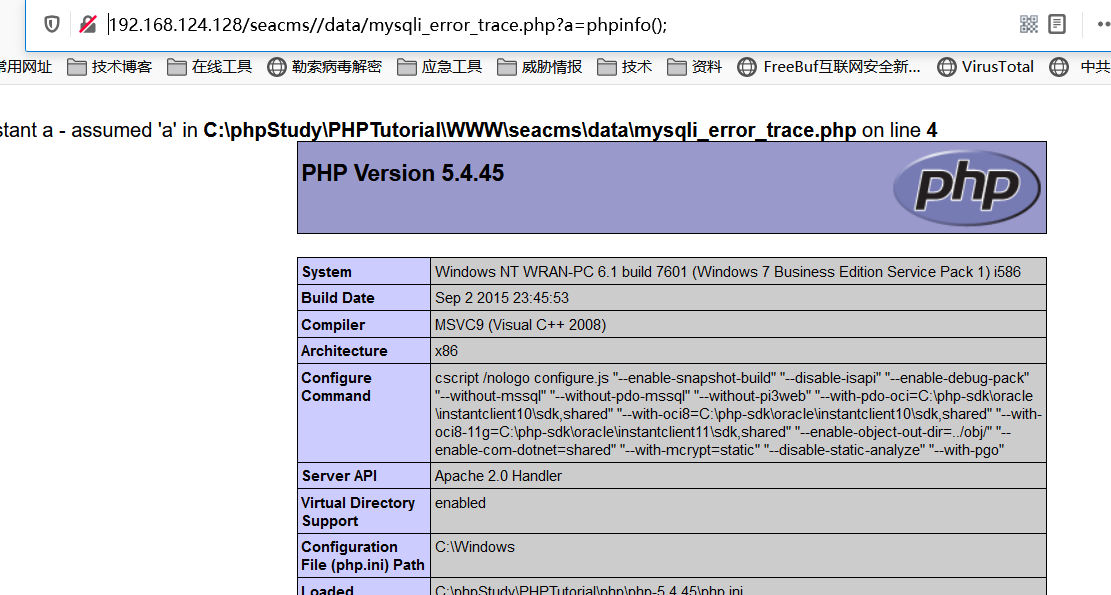Image resolution: width=1111 pixels, height=595 pixels.
Task: Open the 威胁情报 bookmark folder
Action: 539,67
